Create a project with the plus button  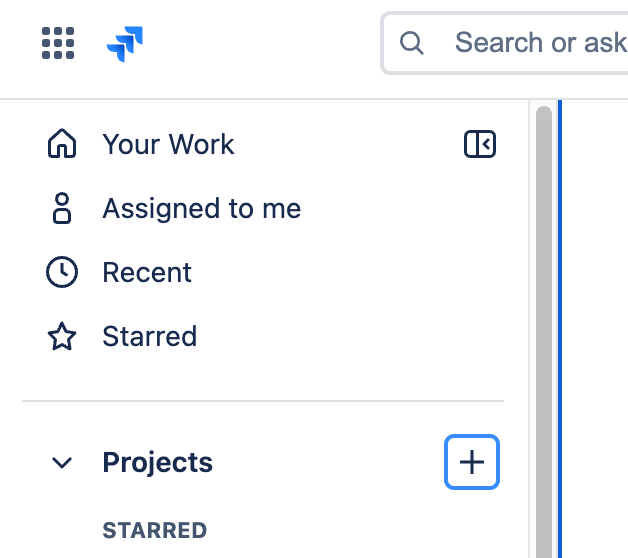[472, 462]
